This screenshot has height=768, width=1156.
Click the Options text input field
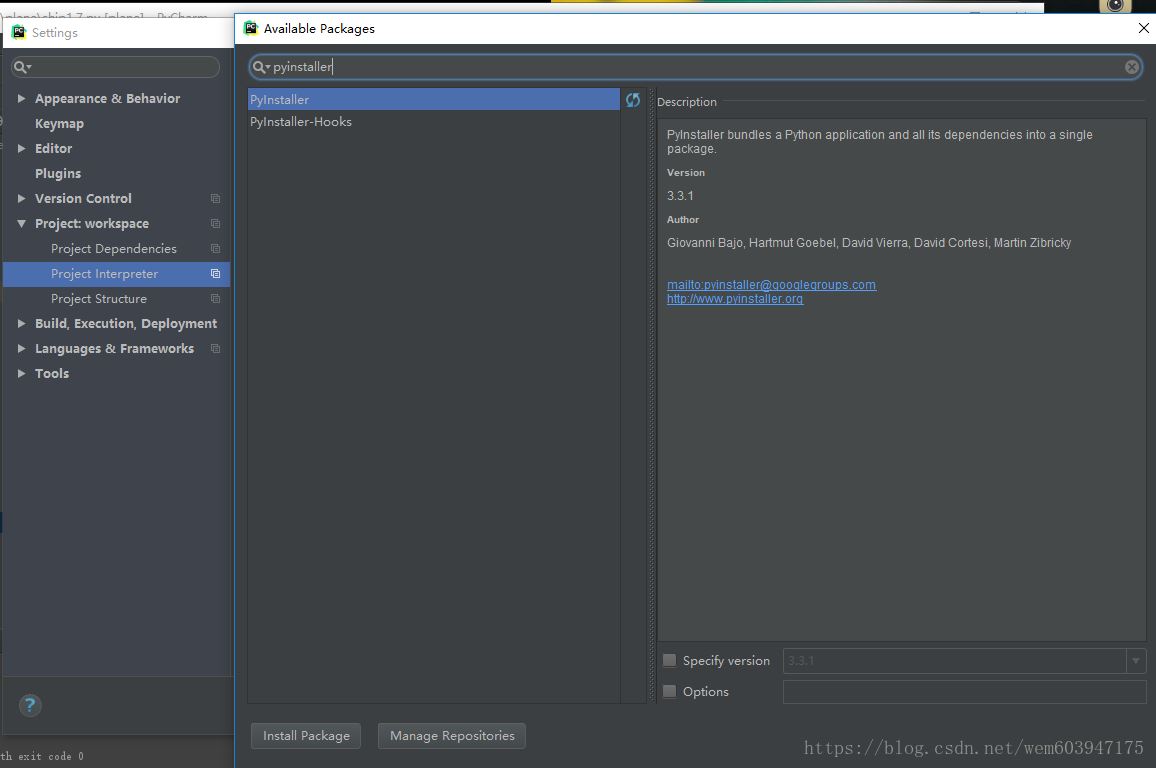[964, 691]
